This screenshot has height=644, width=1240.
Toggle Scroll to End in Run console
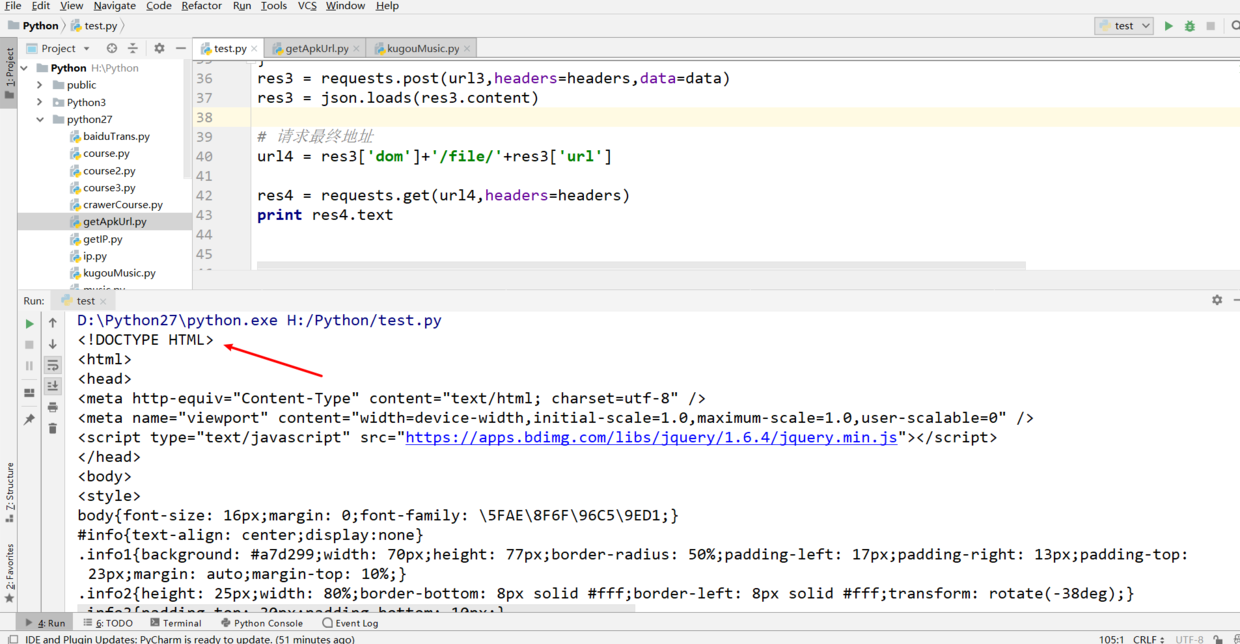(53, 386)
